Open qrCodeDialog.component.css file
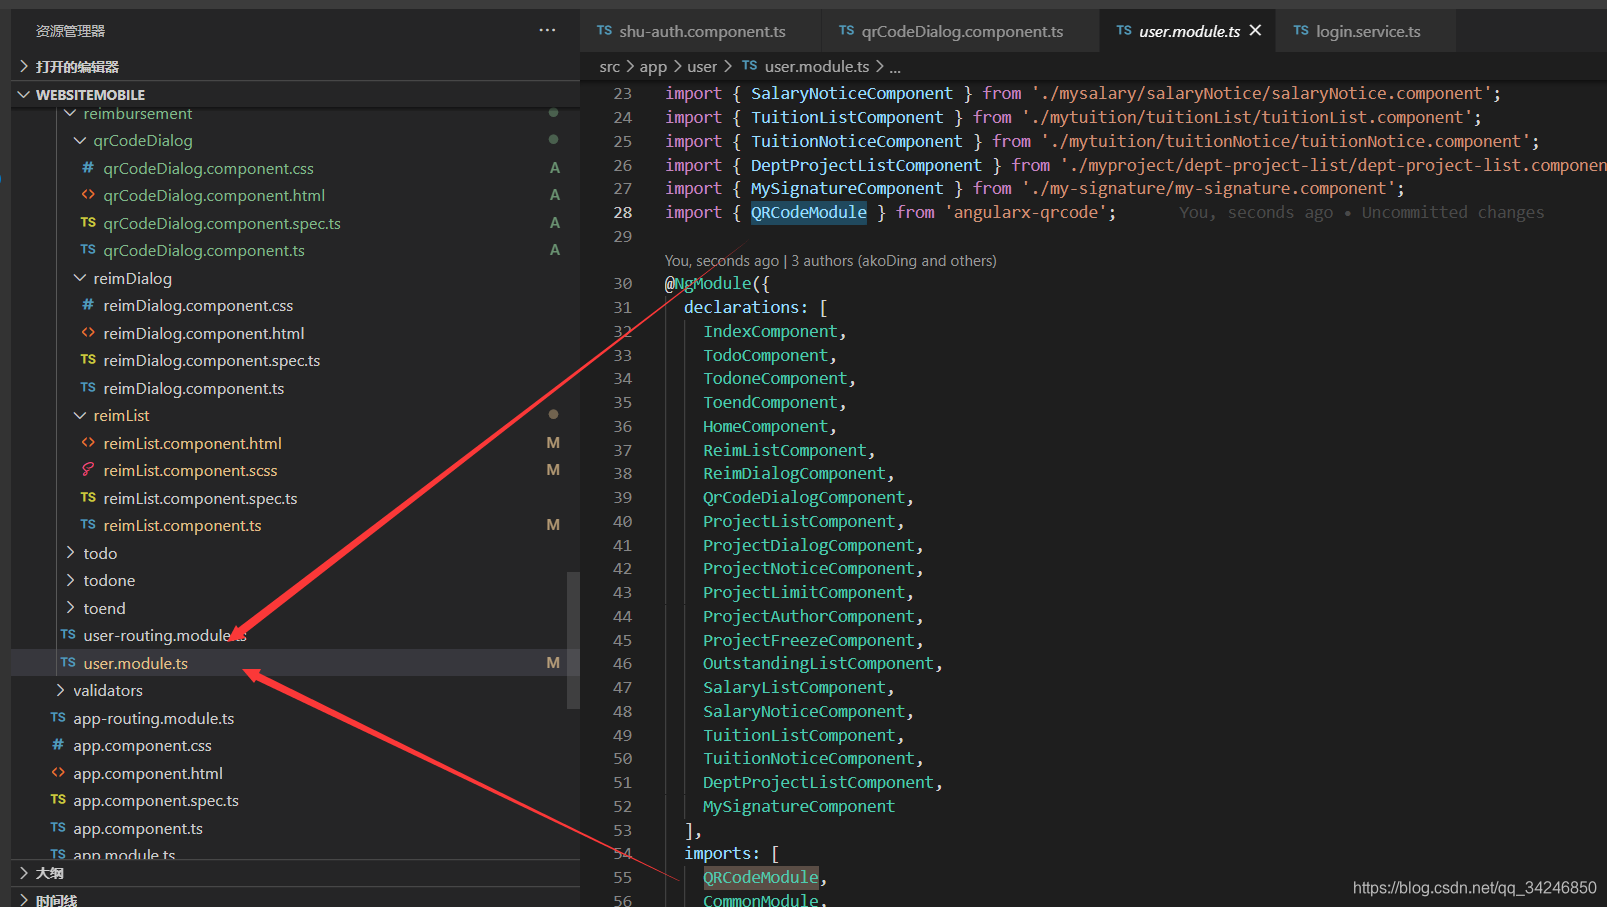This screenshot has height=907, width=1607. [x=208, y=168]
